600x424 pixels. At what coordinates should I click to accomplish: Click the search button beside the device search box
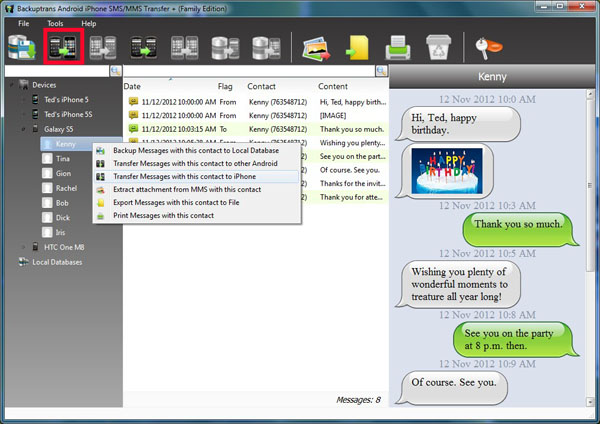pos(116,71)
